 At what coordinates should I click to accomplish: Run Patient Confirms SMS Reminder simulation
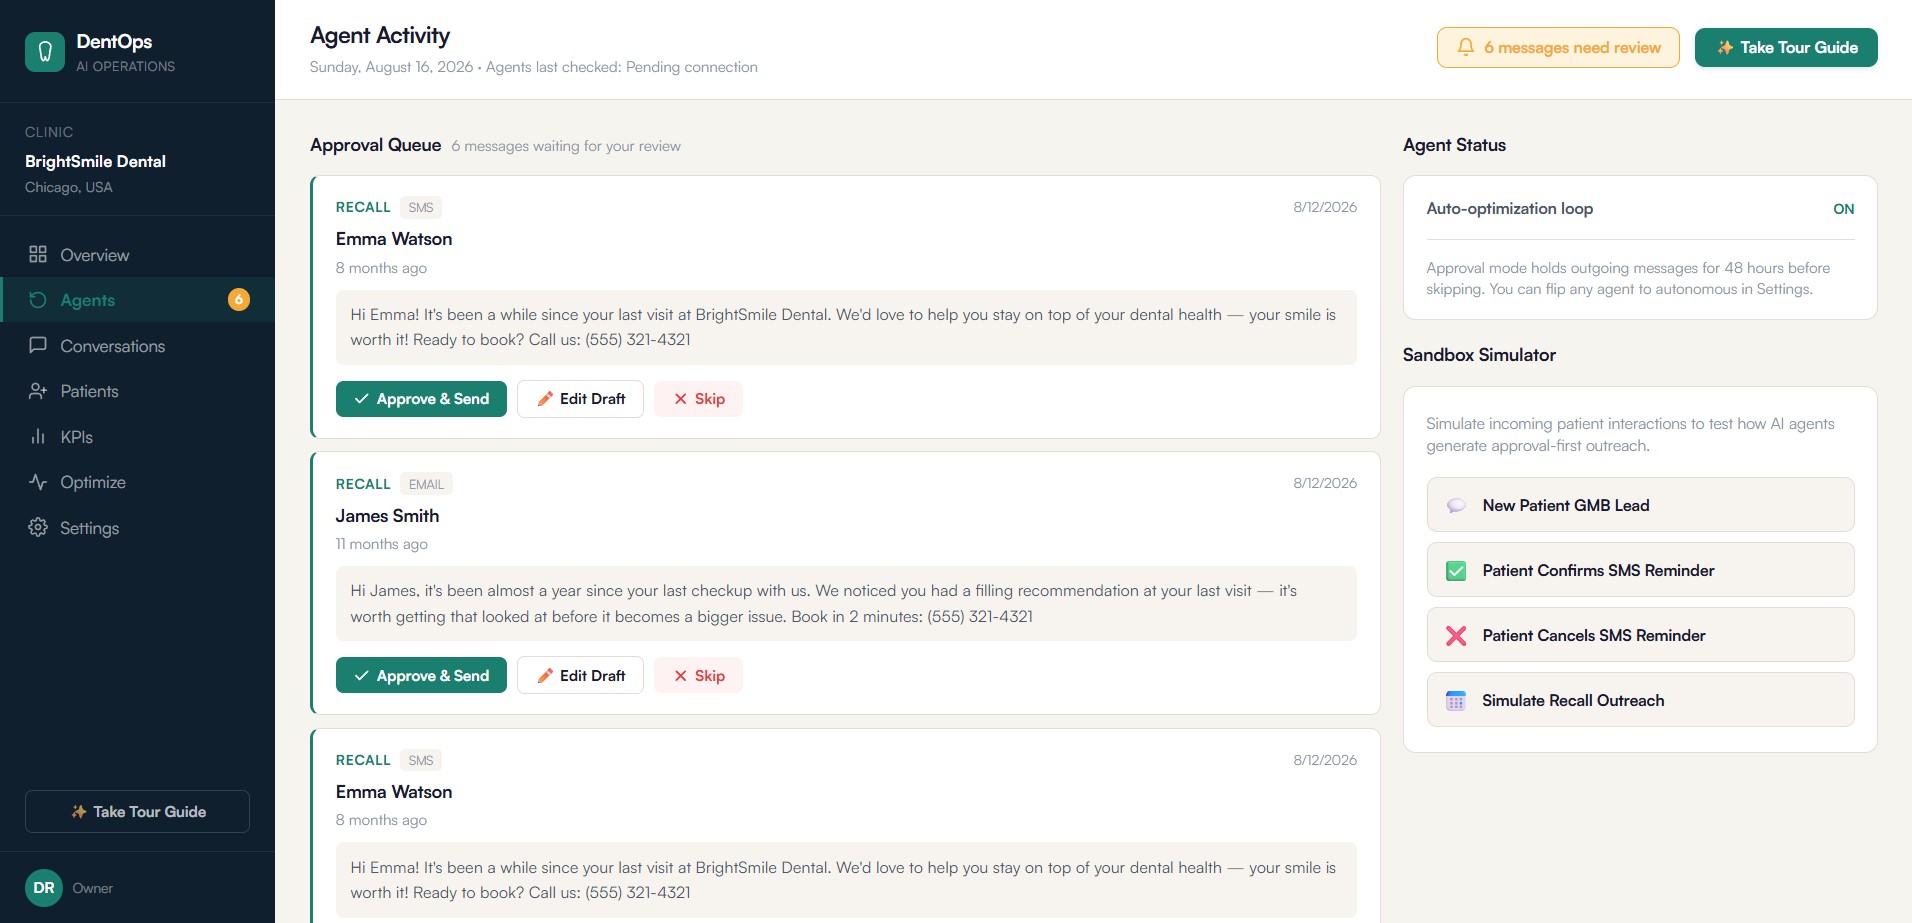[x=1640, y=570]
